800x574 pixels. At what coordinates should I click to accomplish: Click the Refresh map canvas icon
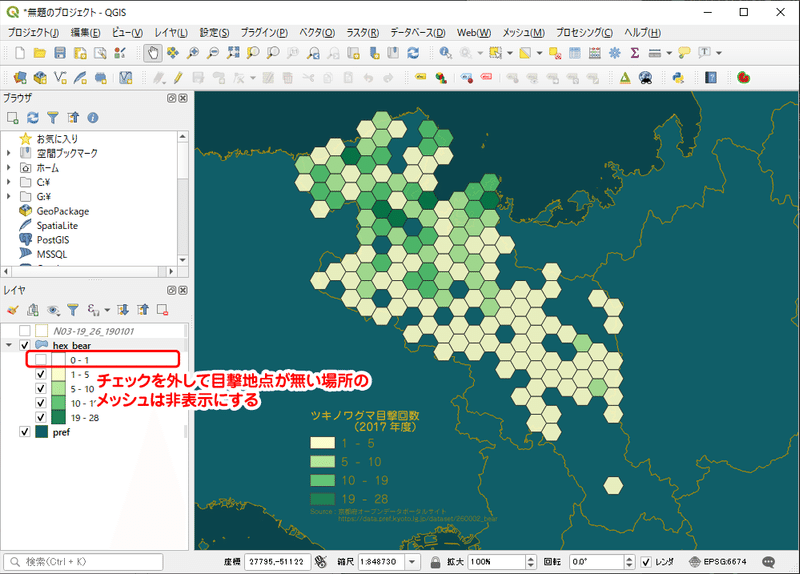click(x=413, y=53)
